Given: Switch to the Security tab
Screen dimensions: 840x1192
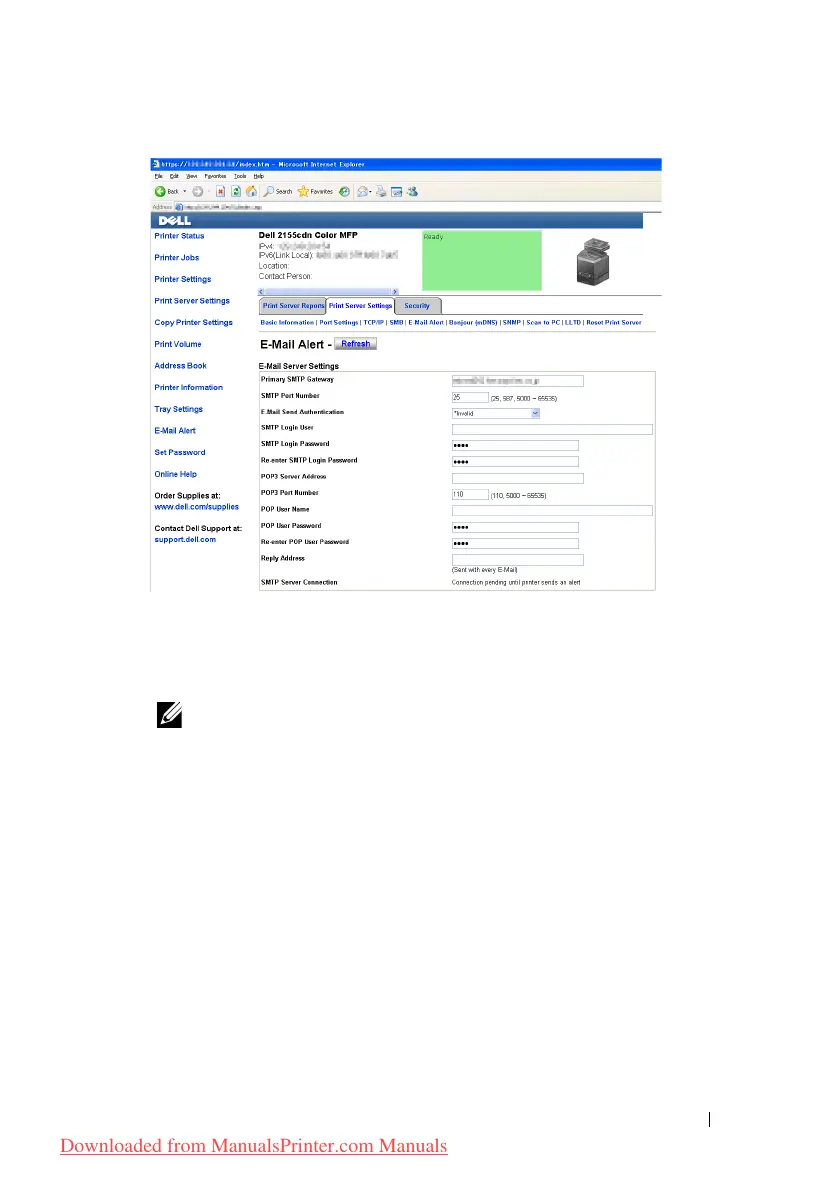Looking at the screenshot, I should point(417,306).
